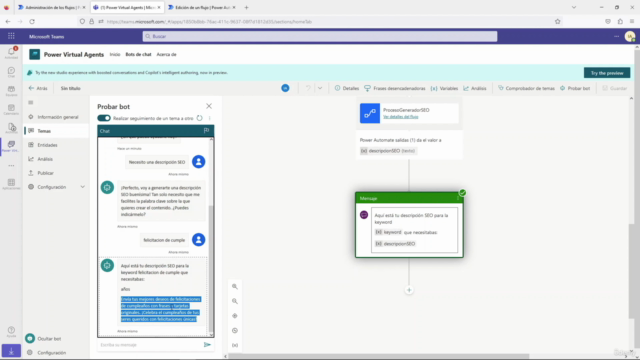
Task: Open the user profile avatar
Action: pyautogui.click(x=630, y=37)
